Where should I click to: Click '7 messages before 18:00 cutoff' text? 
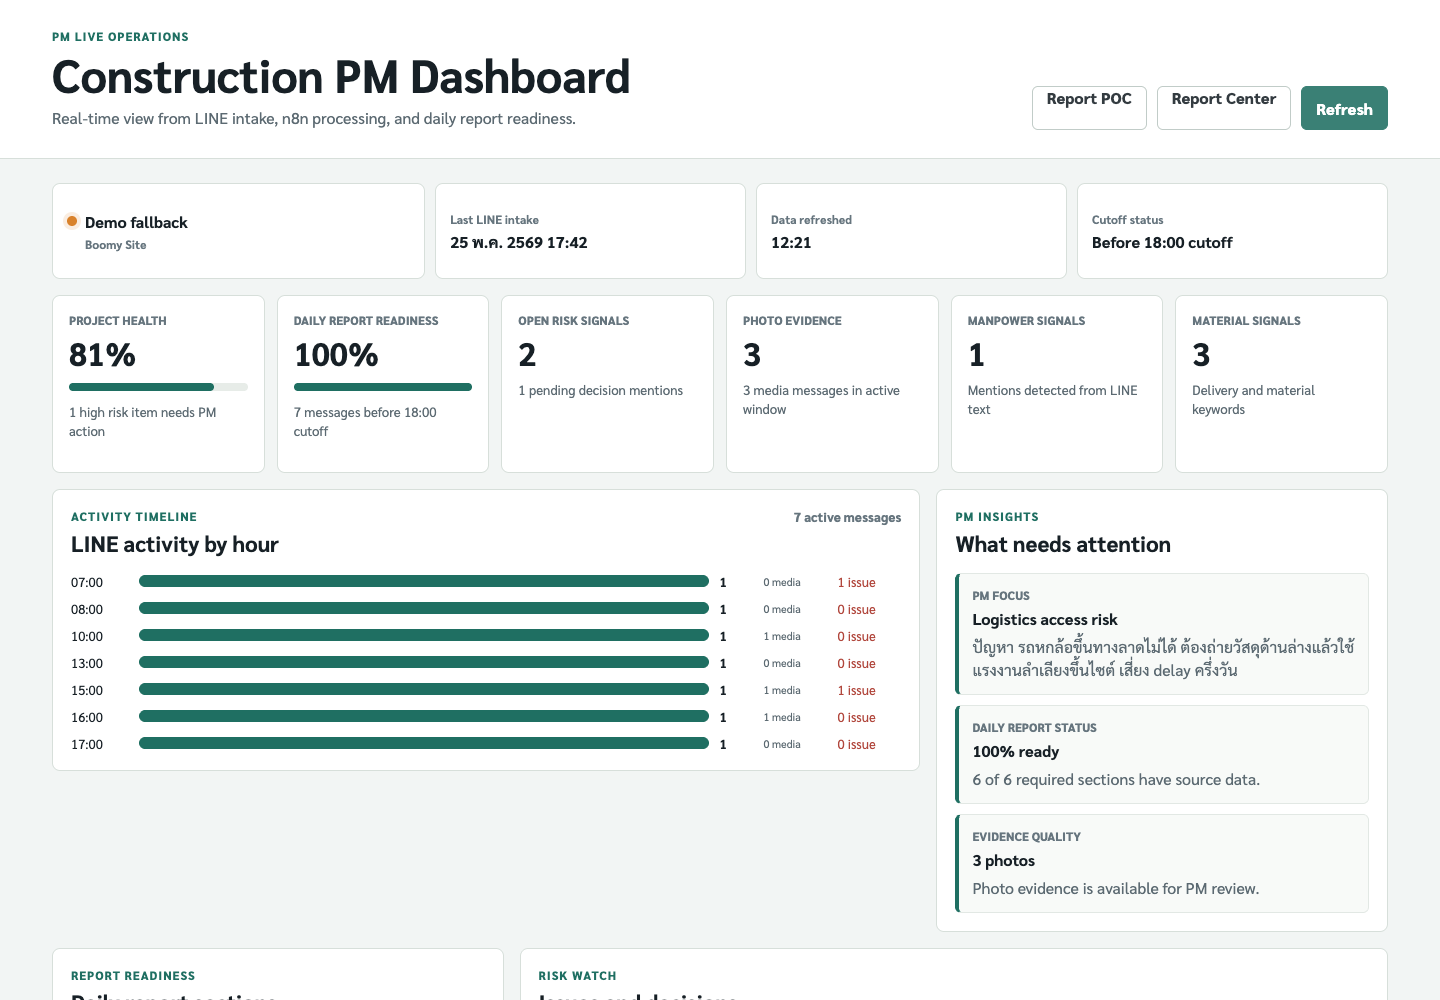pyautogui.click(x=365, y=422)
